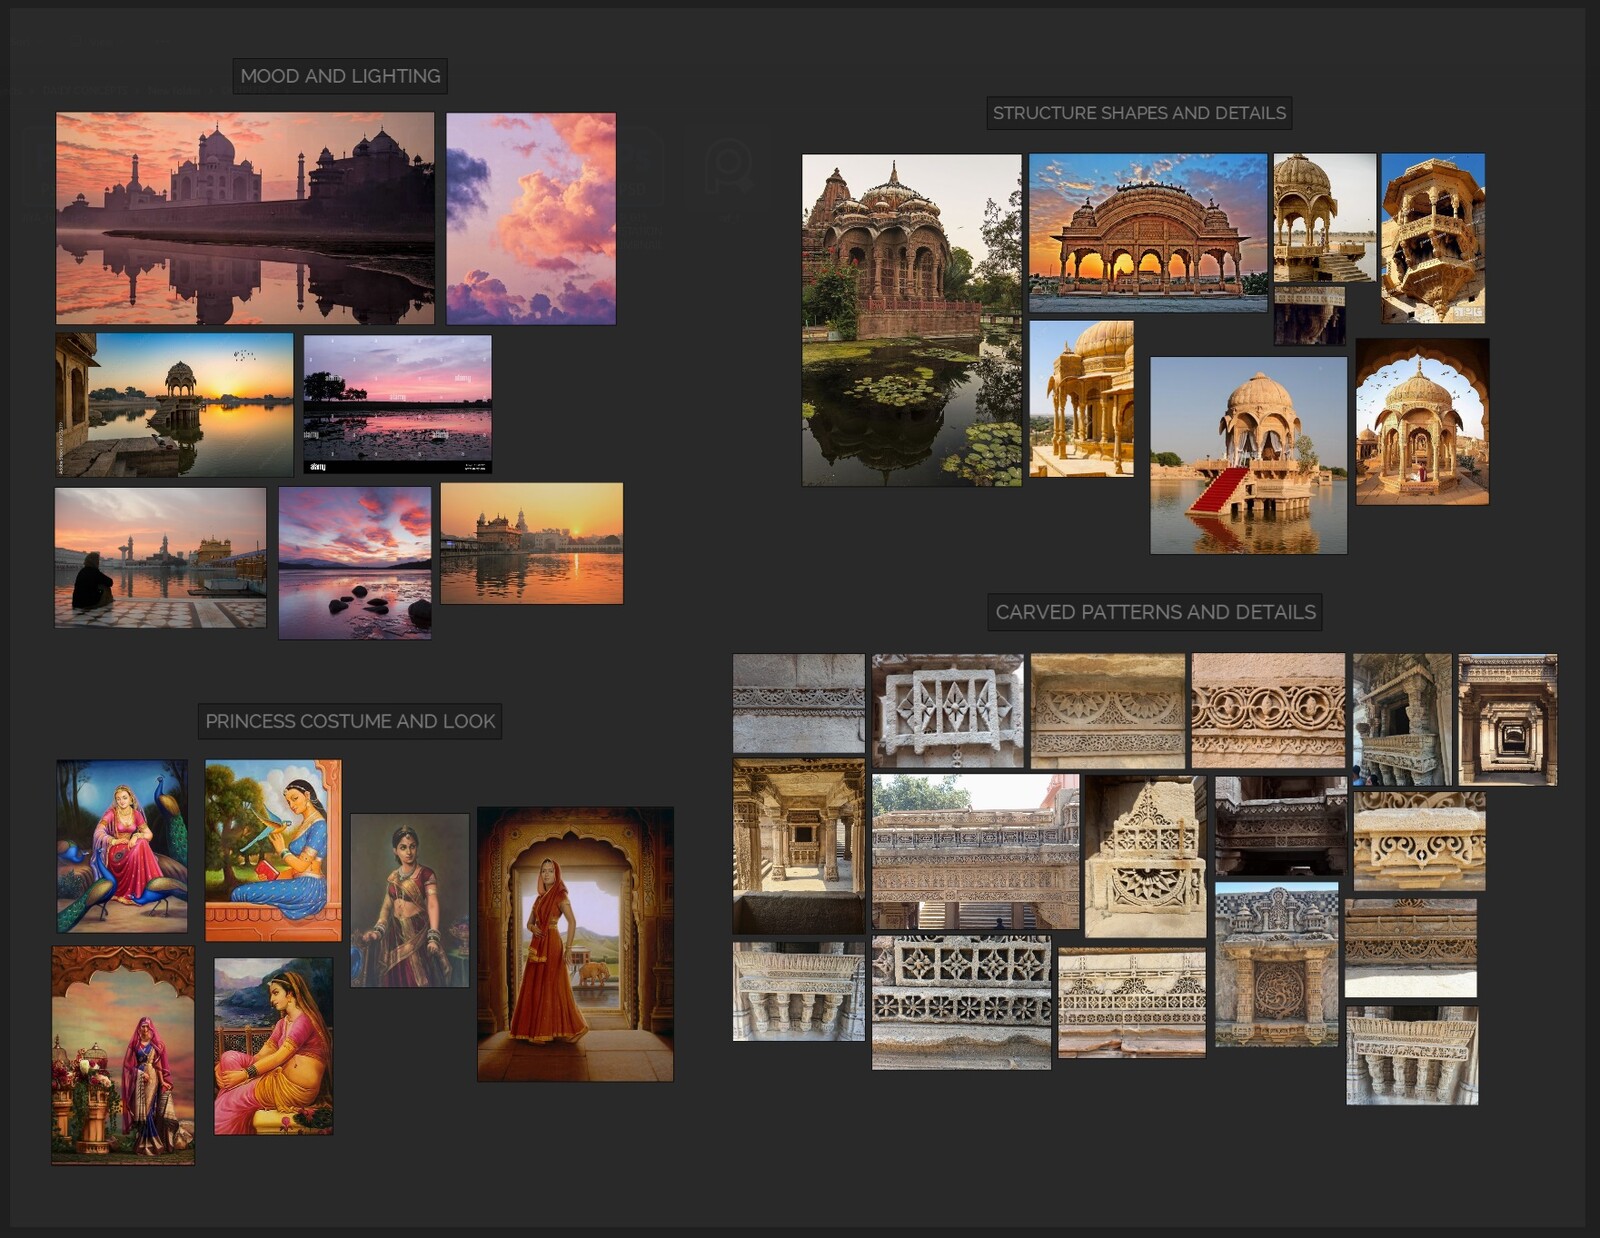
Task: Select the CARVED PATTERNS AND DETAILS label
Action: [x=1155, y=612]
